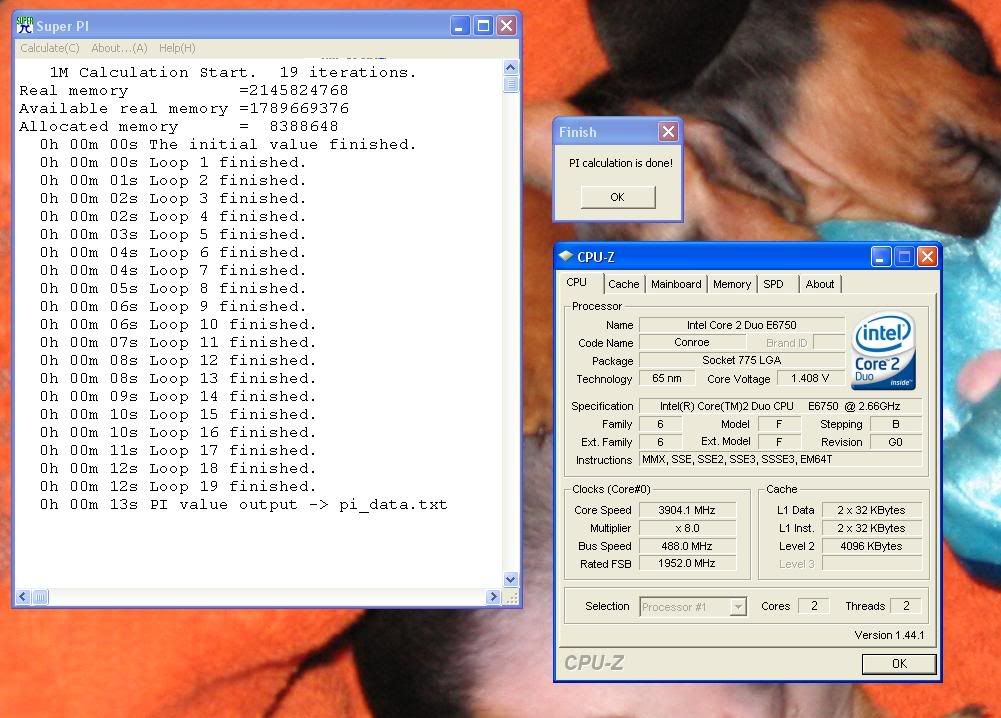
Task: Click the Cores value '2'
Action: tap(814, 606)
